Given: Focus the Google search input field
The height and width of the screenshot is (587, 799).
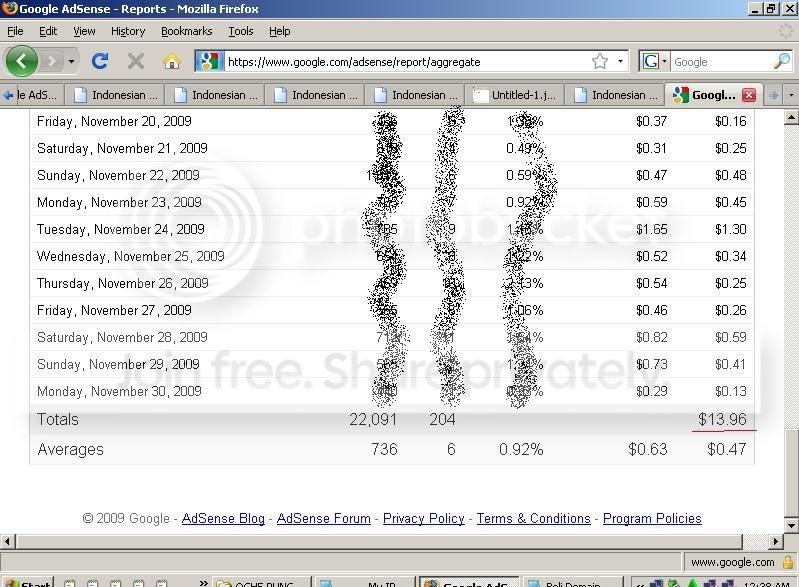Looking at the screenshot, I should [721, 62].
